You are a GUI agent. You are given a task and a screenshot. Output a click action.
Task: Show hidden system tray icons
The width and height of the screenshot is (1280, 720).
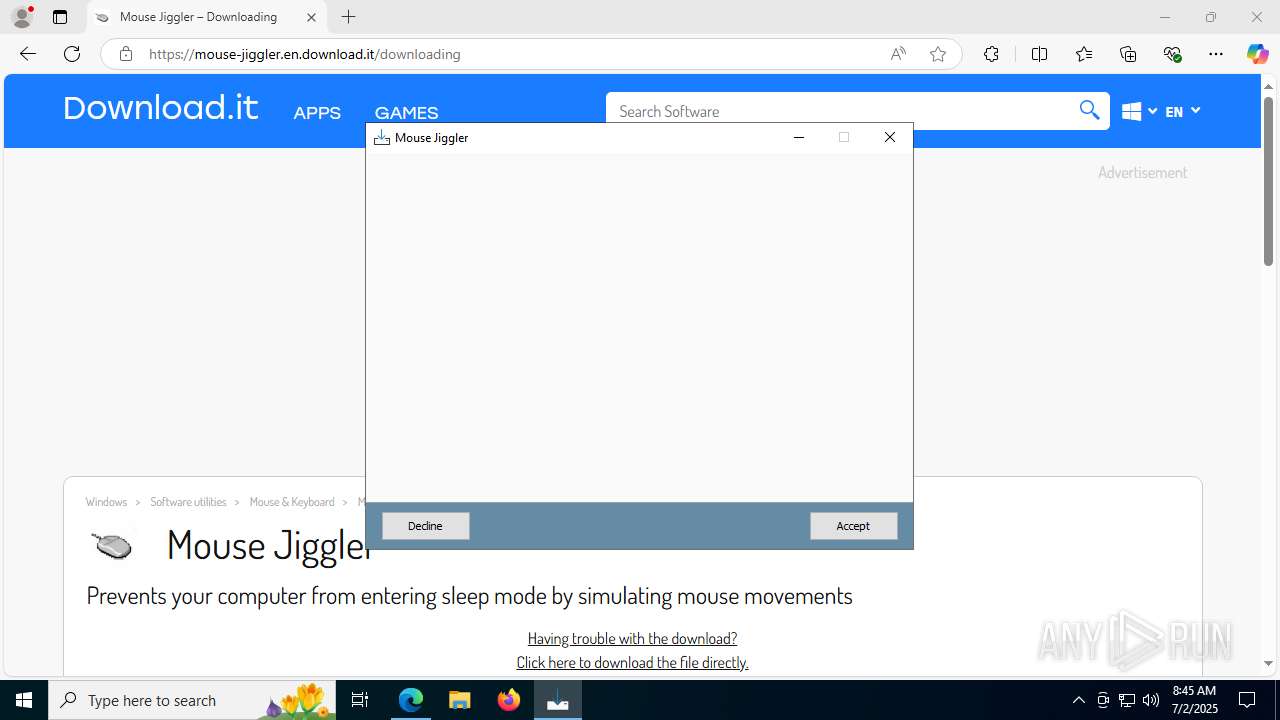tap(1078, 700)
